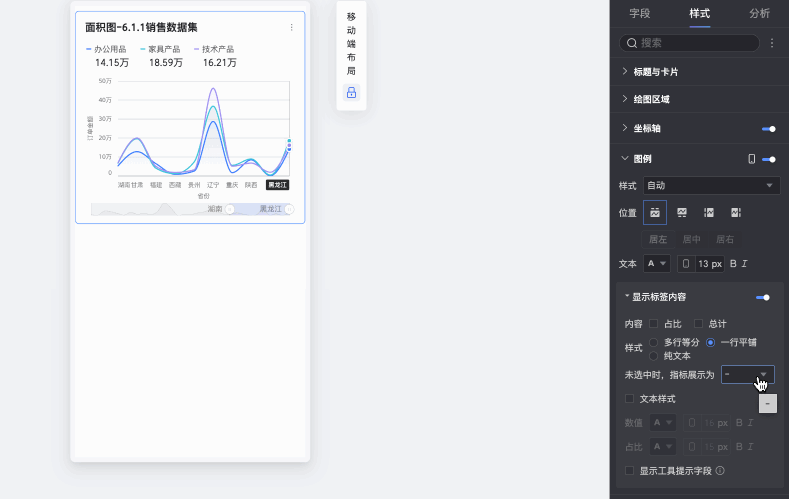This screenshot has width=789, height=499.
Task: Switch to the 样式 tab
Action: [x=699, y=14]
